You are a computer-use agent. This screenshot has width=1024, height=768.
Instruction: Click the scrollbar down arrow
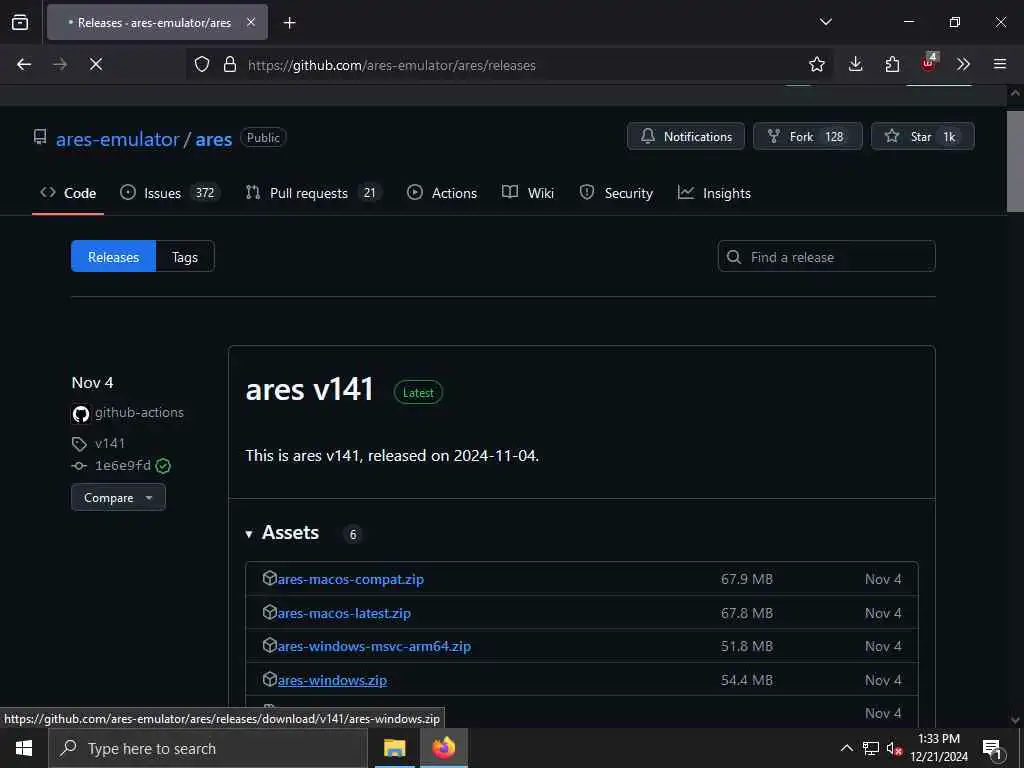click(1015, 720)
